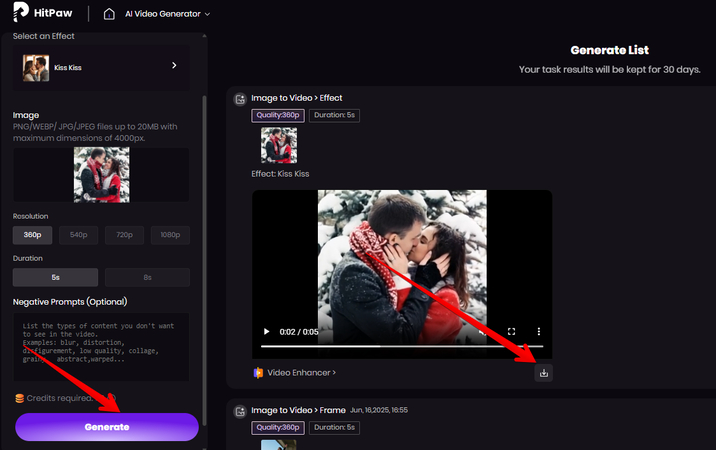Click the 'Image to Video > Frame' heading
Viewport: 716px width, 450px height.
(298, 410)
